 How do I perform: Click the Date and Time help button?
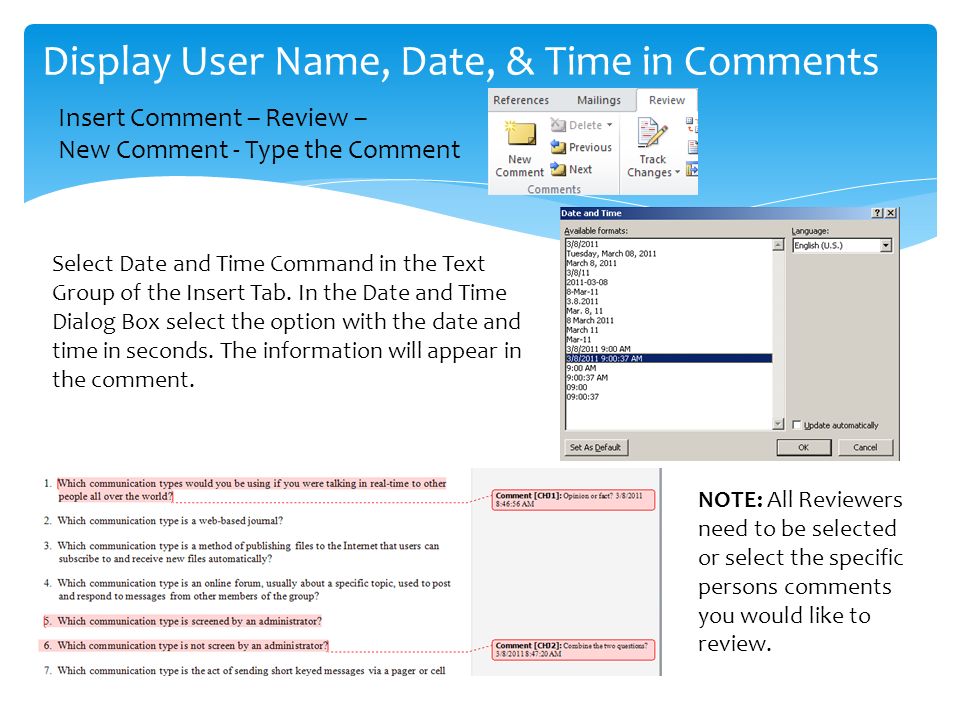[x=878, y=213]
